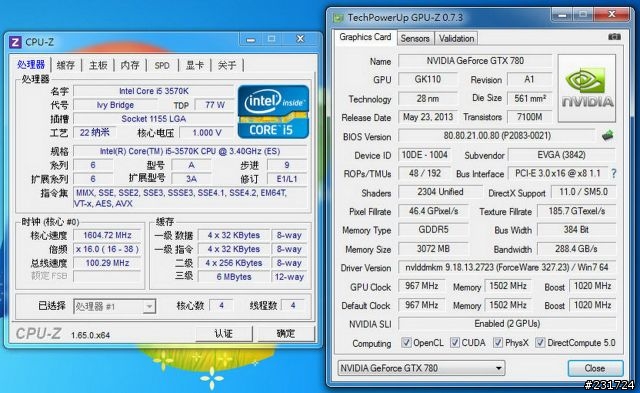Screen dimensions: 640x393
Task: Click the Device ID value 10DE - 1004
Action: point(424,155)
